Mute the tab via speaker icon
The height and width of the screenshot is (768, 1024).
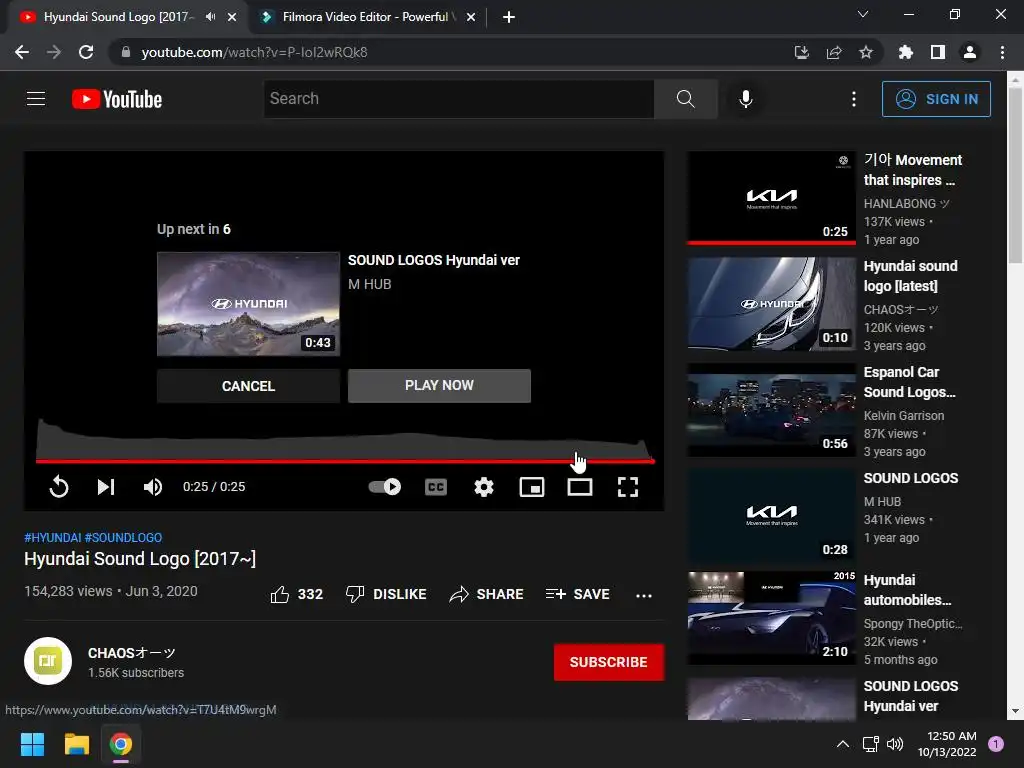click(210, 17)
